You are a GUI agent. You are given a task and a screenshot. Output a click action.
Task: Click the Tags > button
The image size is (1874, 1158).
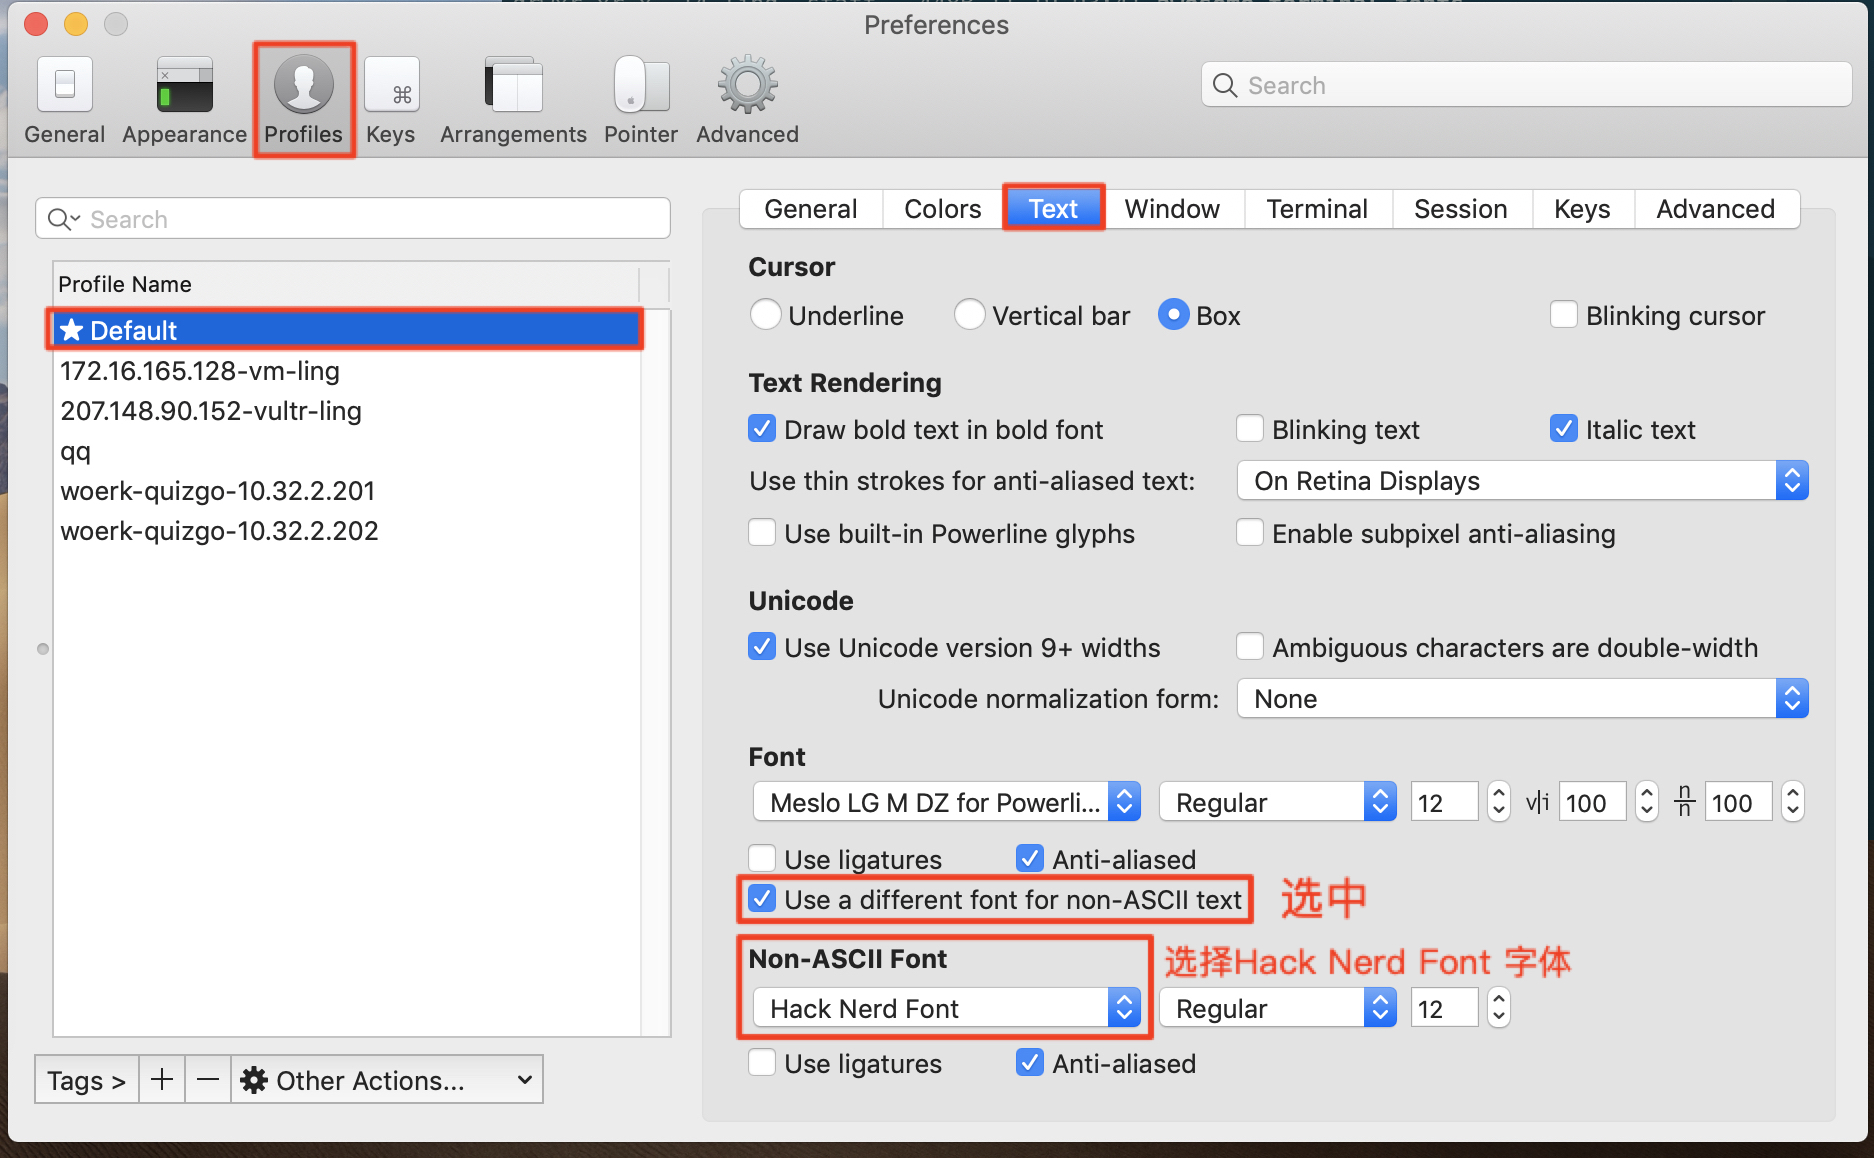86,1080
